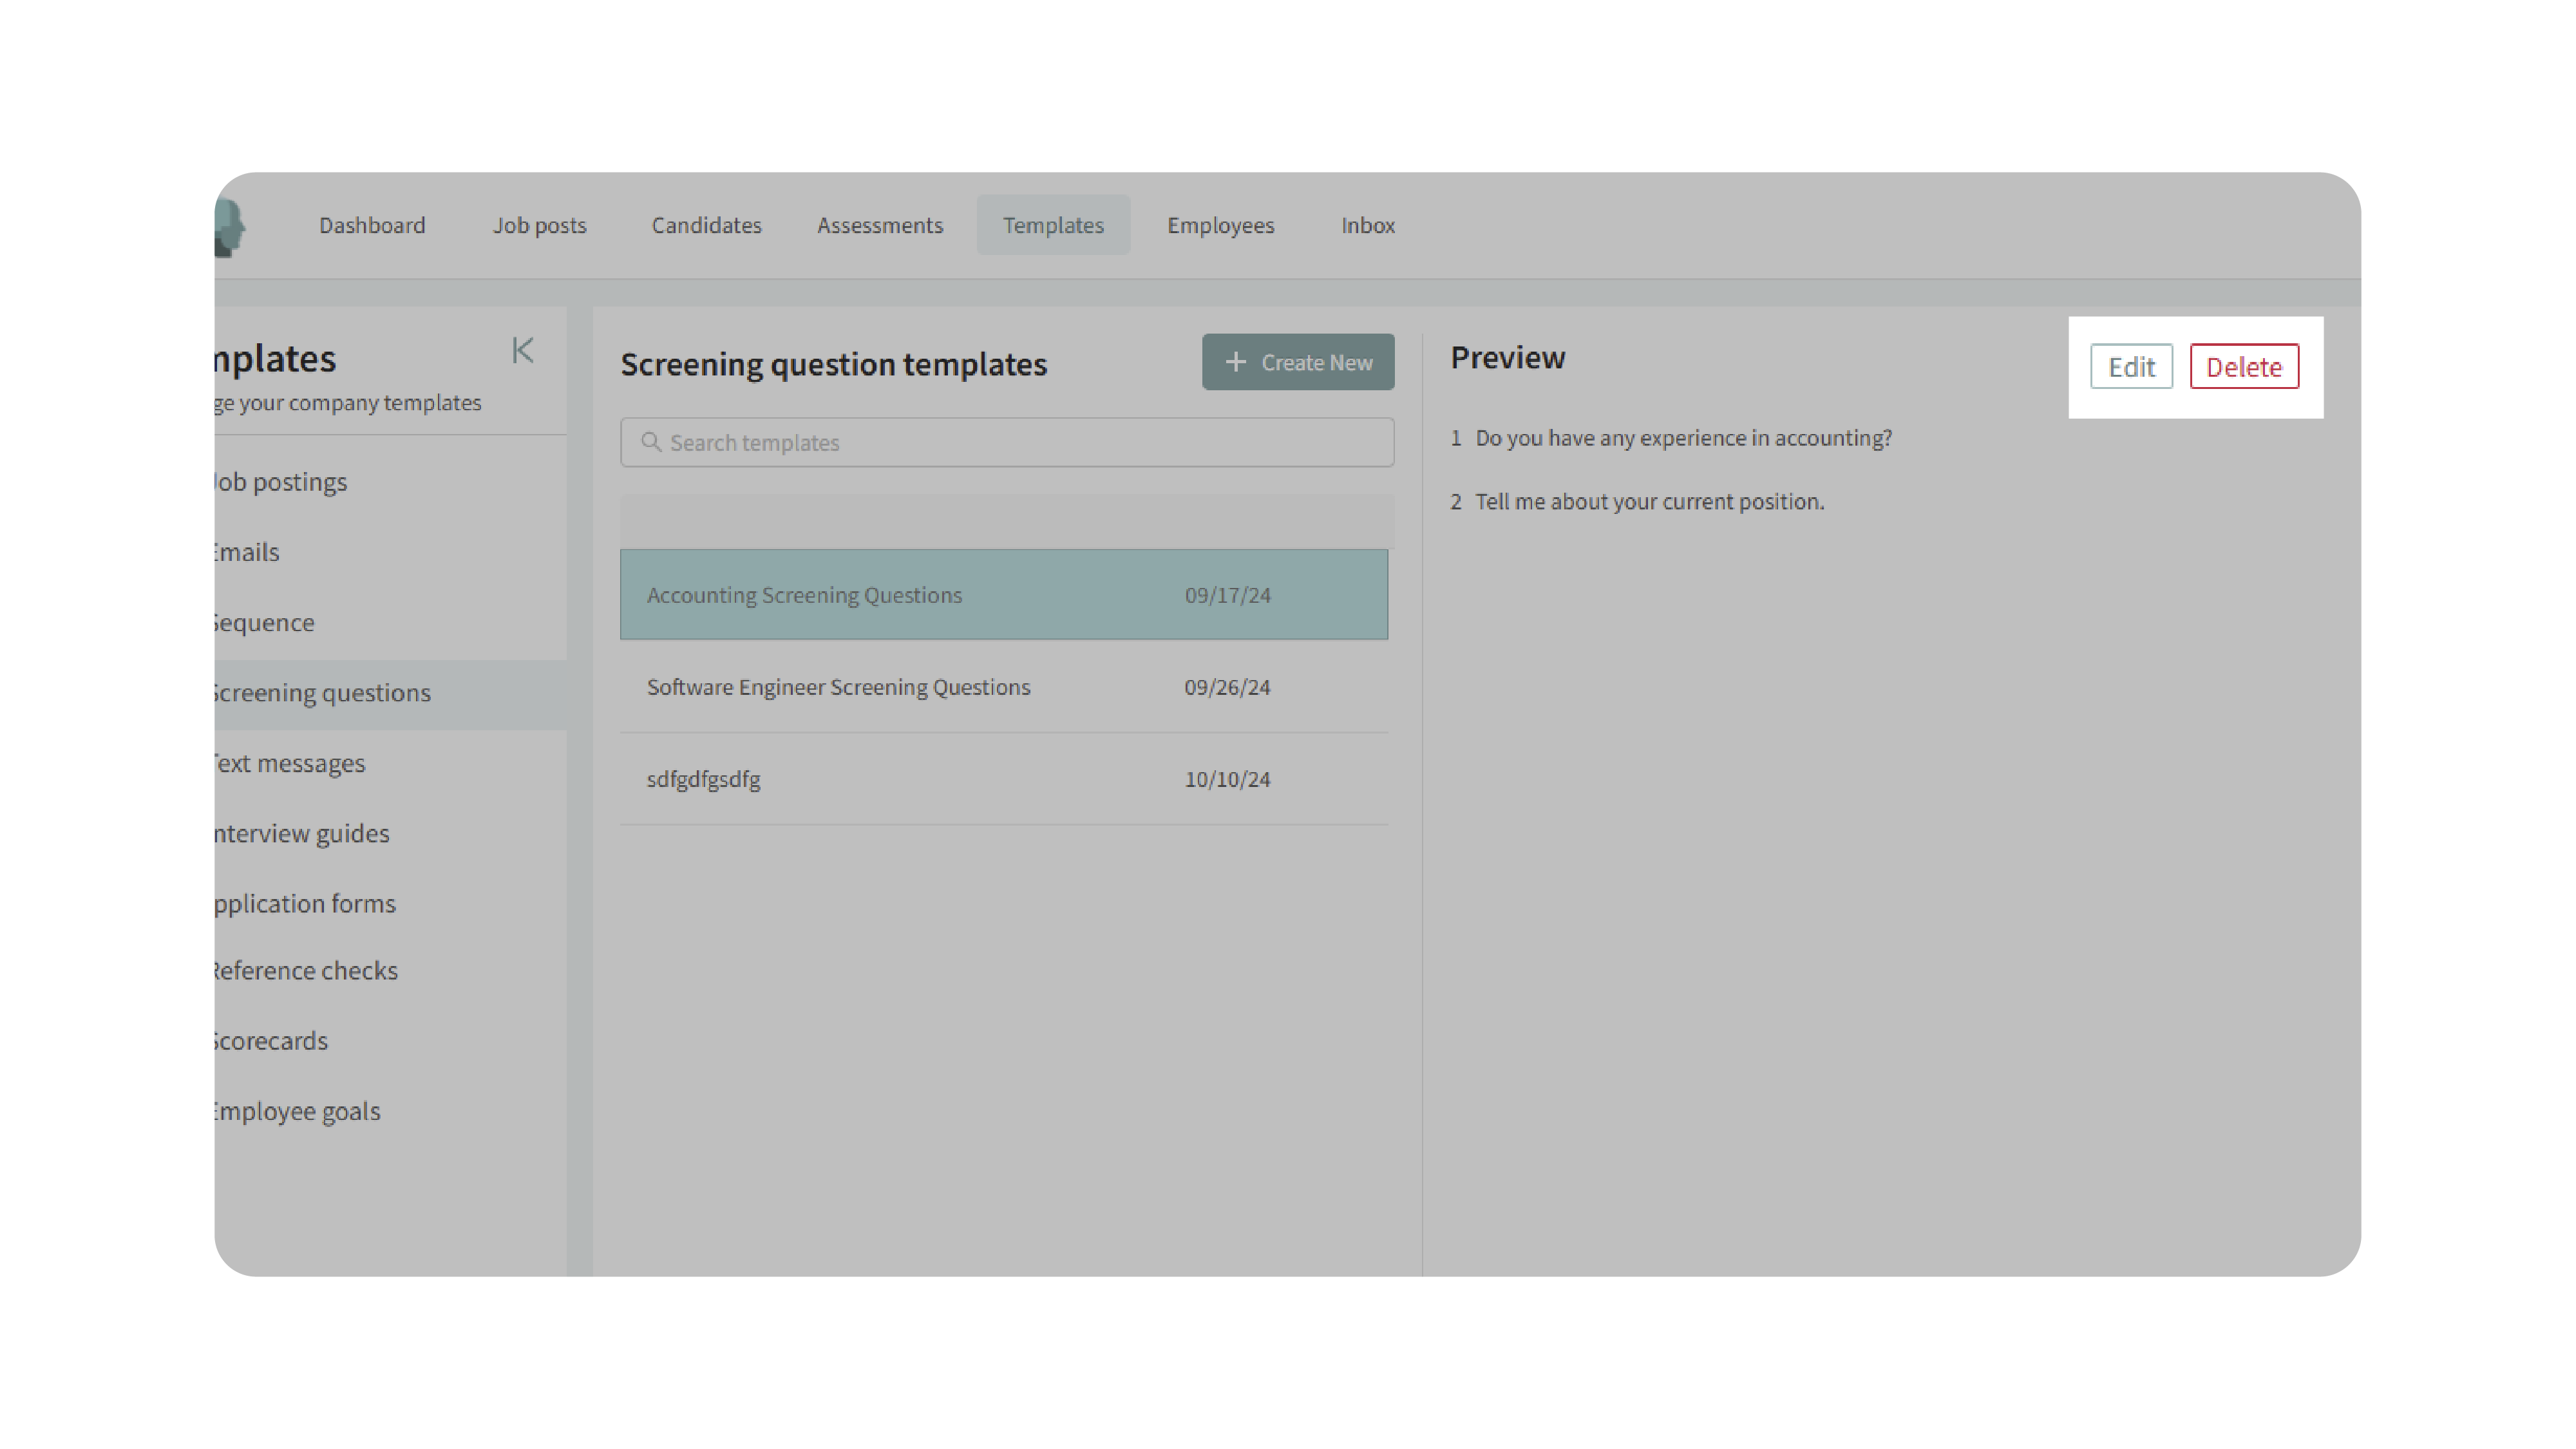2576x1449 pixels.
Task: Click the app logo in header
Action: coord(230,226)
